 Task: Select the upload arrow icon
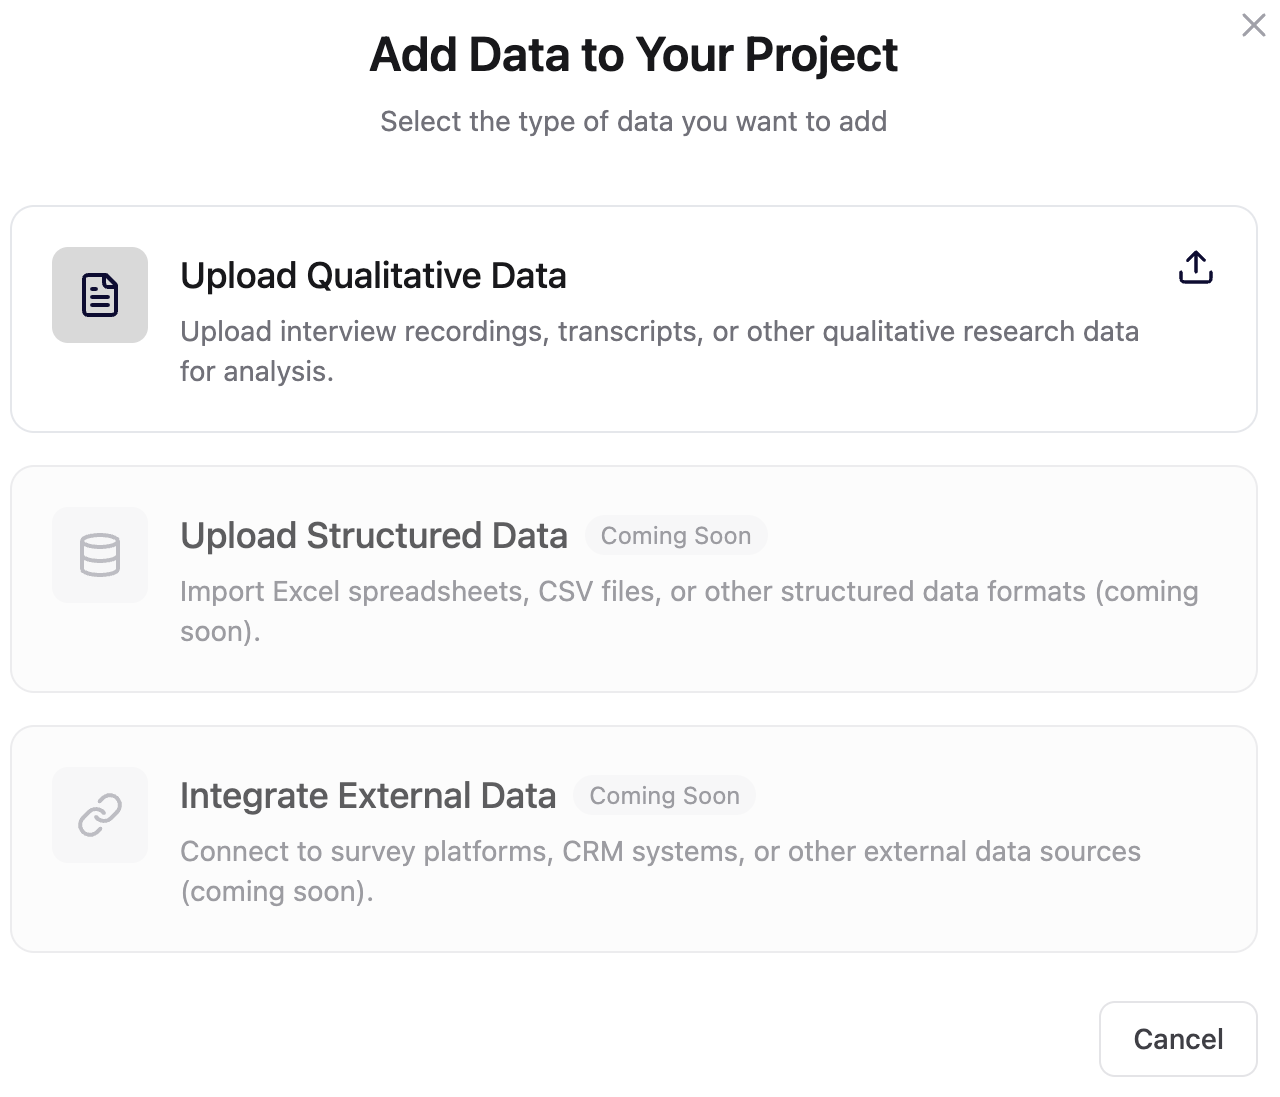(1195, 267)
